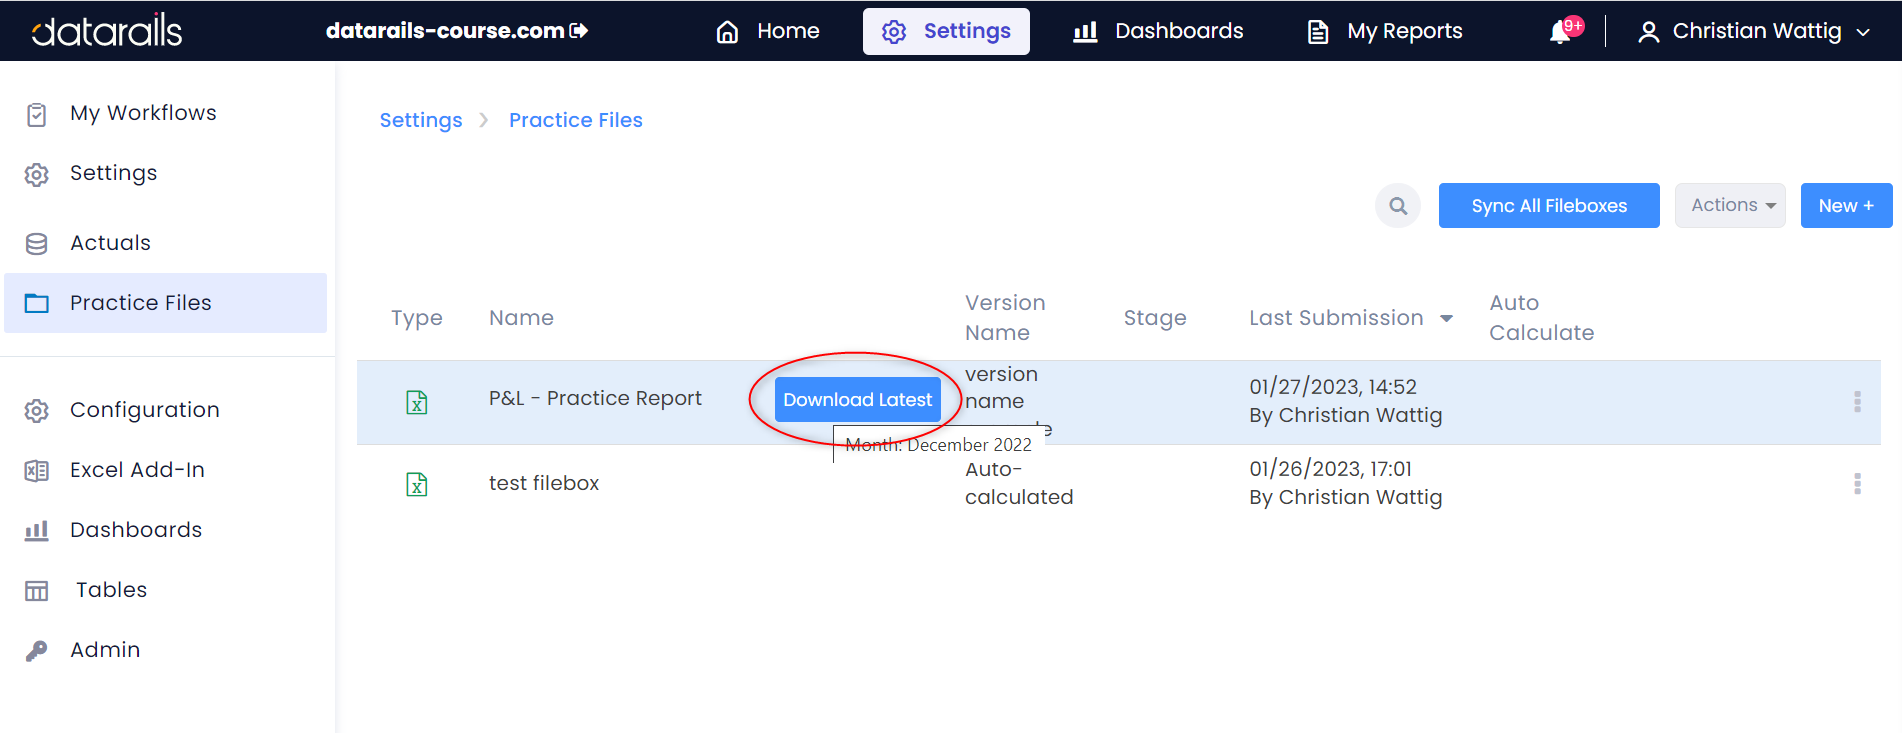
Task: Click the Tables grid icon
Action: click(x=37, y=591)
